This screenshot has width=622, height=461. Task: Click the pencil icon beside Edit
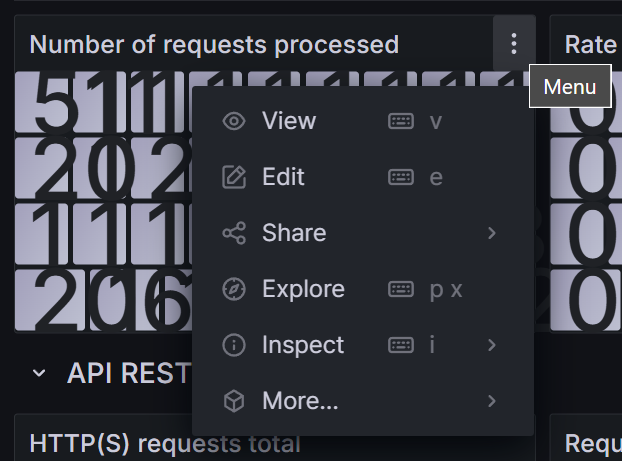234,177
